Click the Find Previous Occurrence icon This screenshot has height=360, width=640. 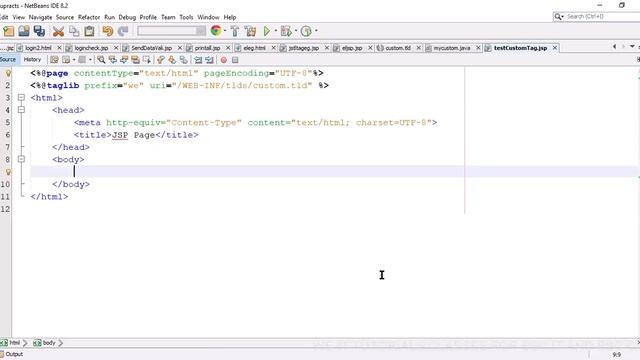tap(112, 60)
